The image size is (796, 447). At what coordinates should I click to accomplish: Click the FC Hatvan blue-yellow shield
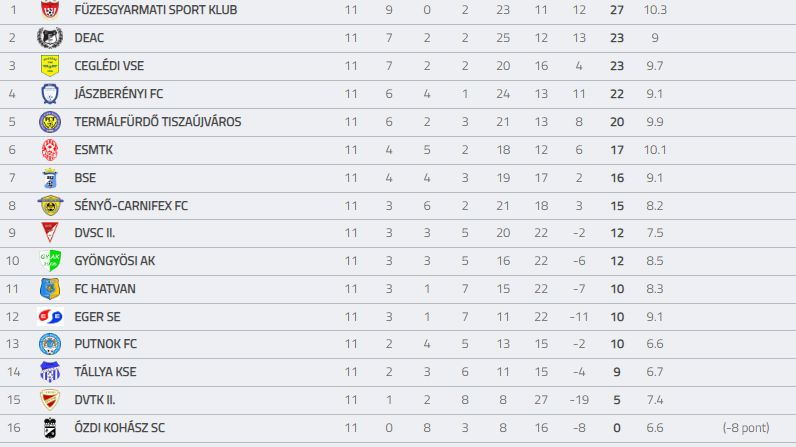(50, 288)
